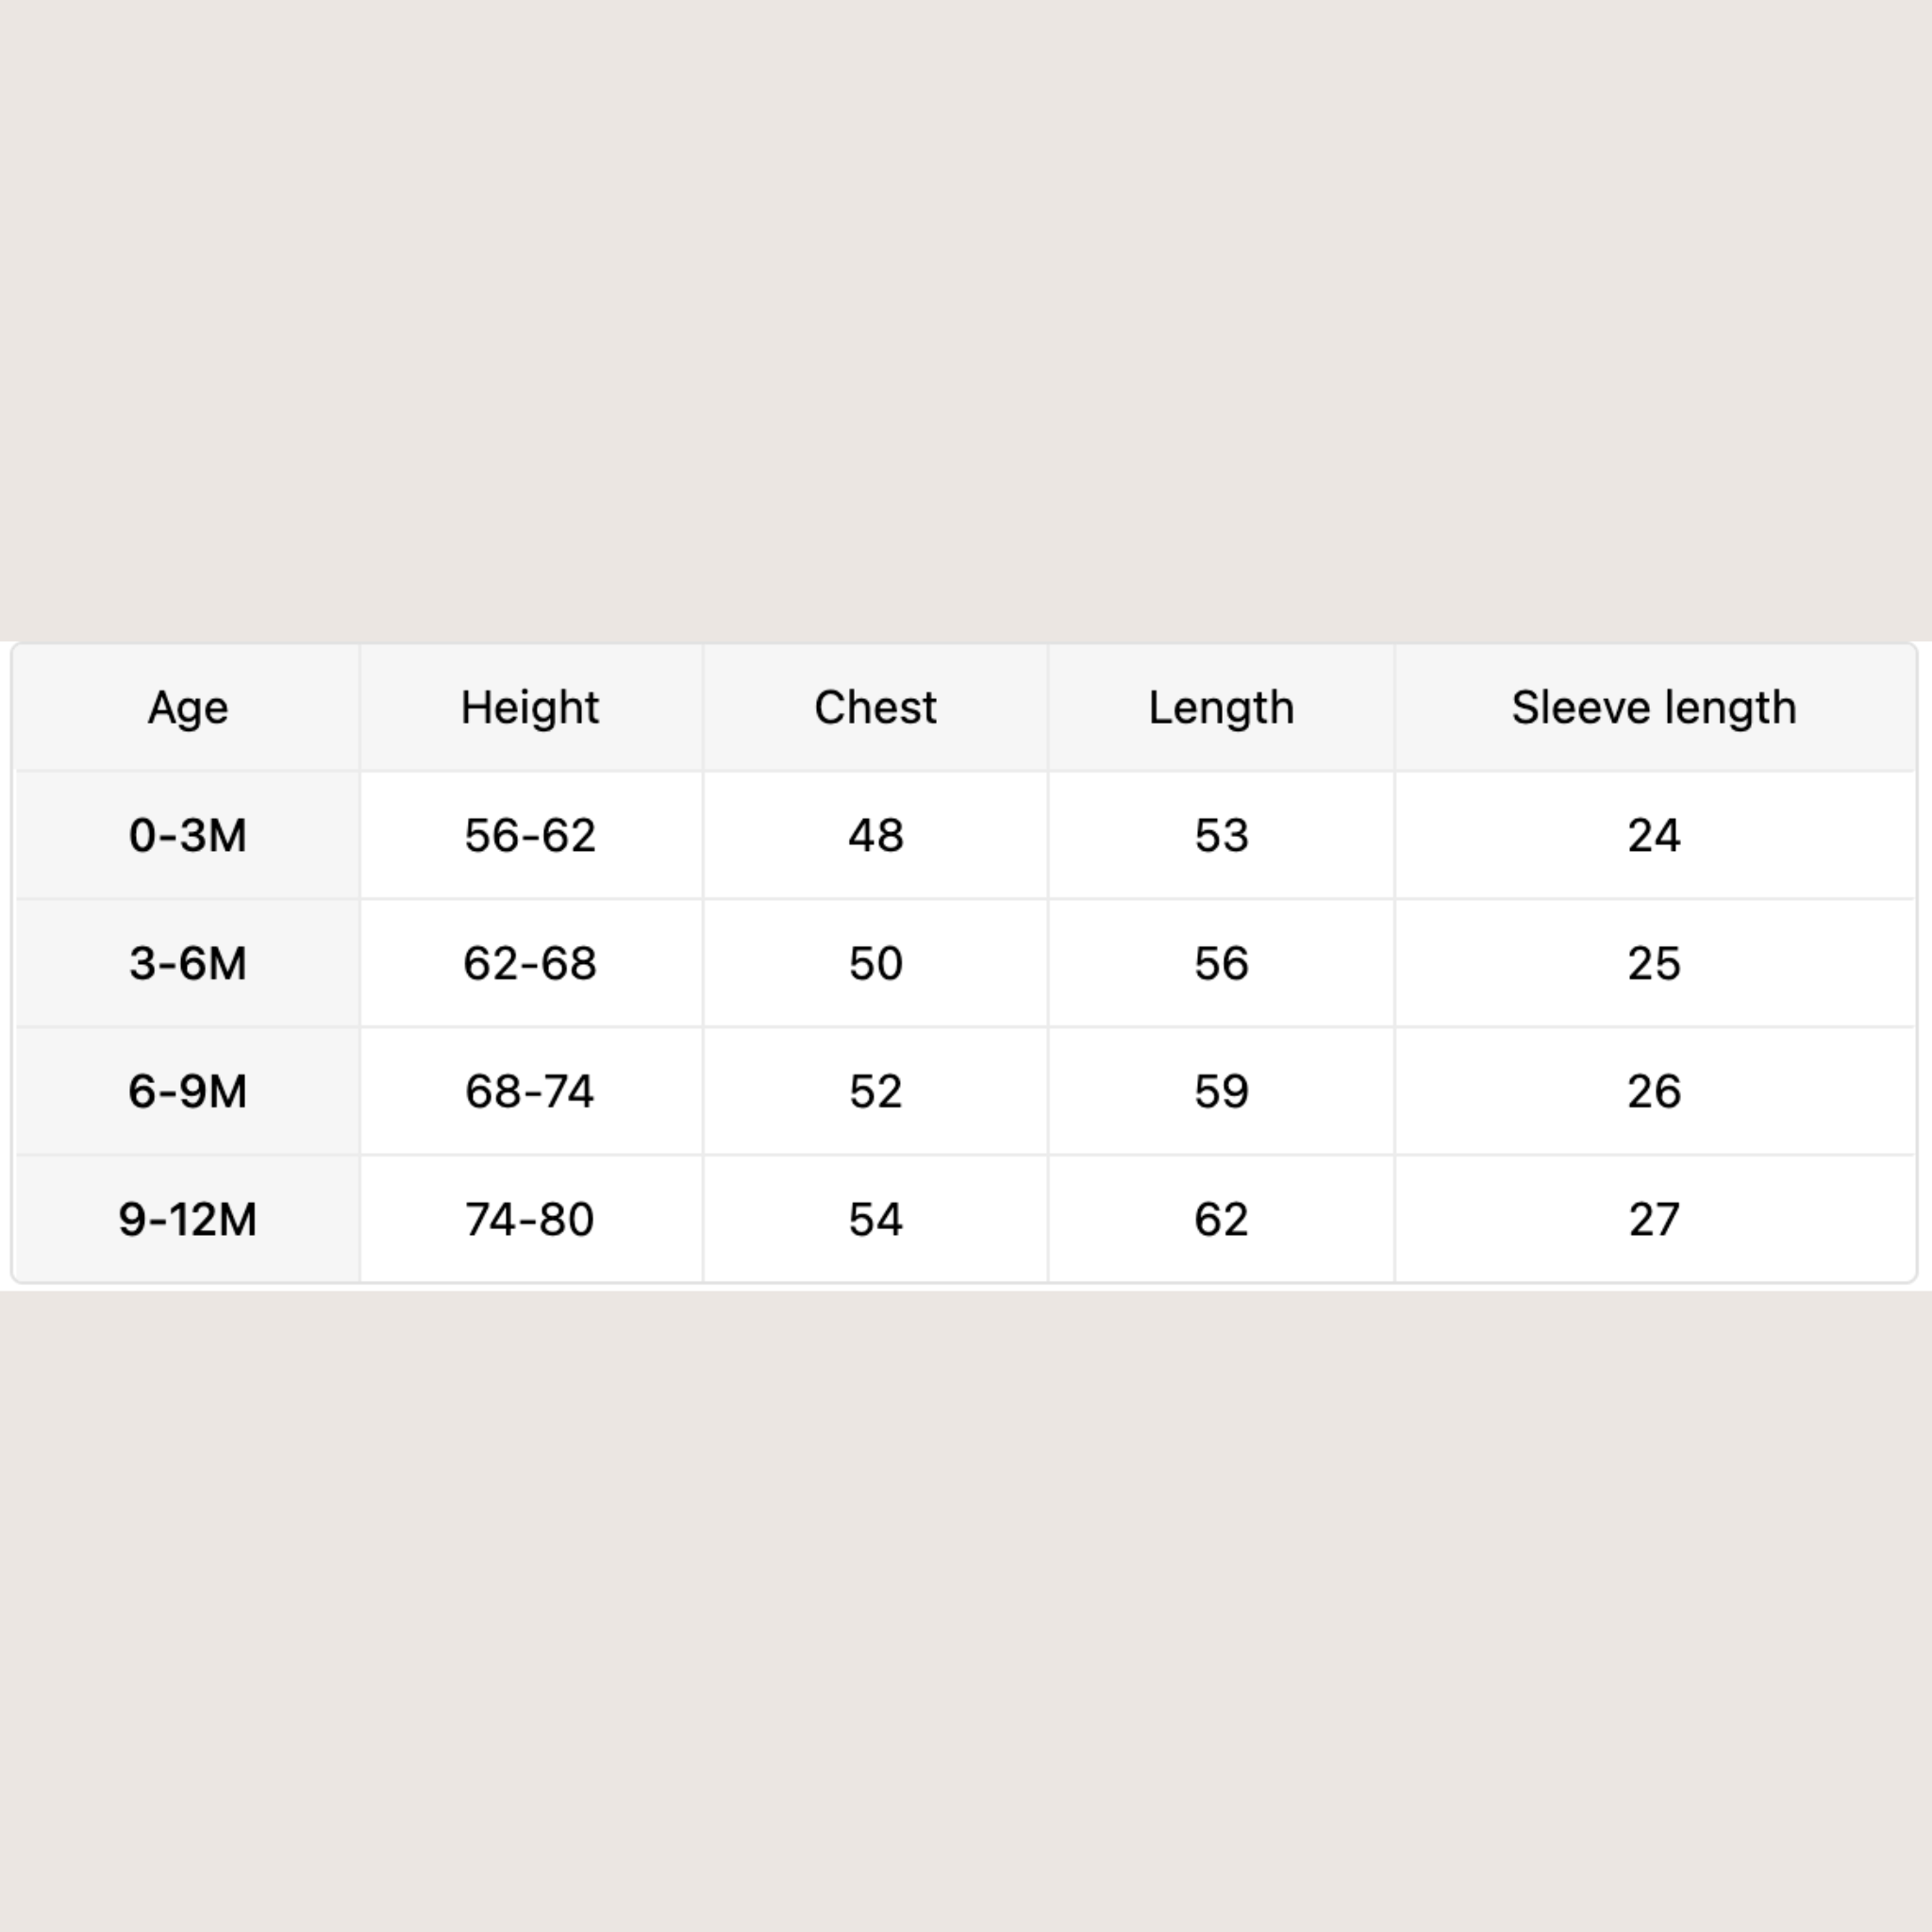Select the Length column header
Viewport: 1932px width, 1932px height.
point(1221,708)
